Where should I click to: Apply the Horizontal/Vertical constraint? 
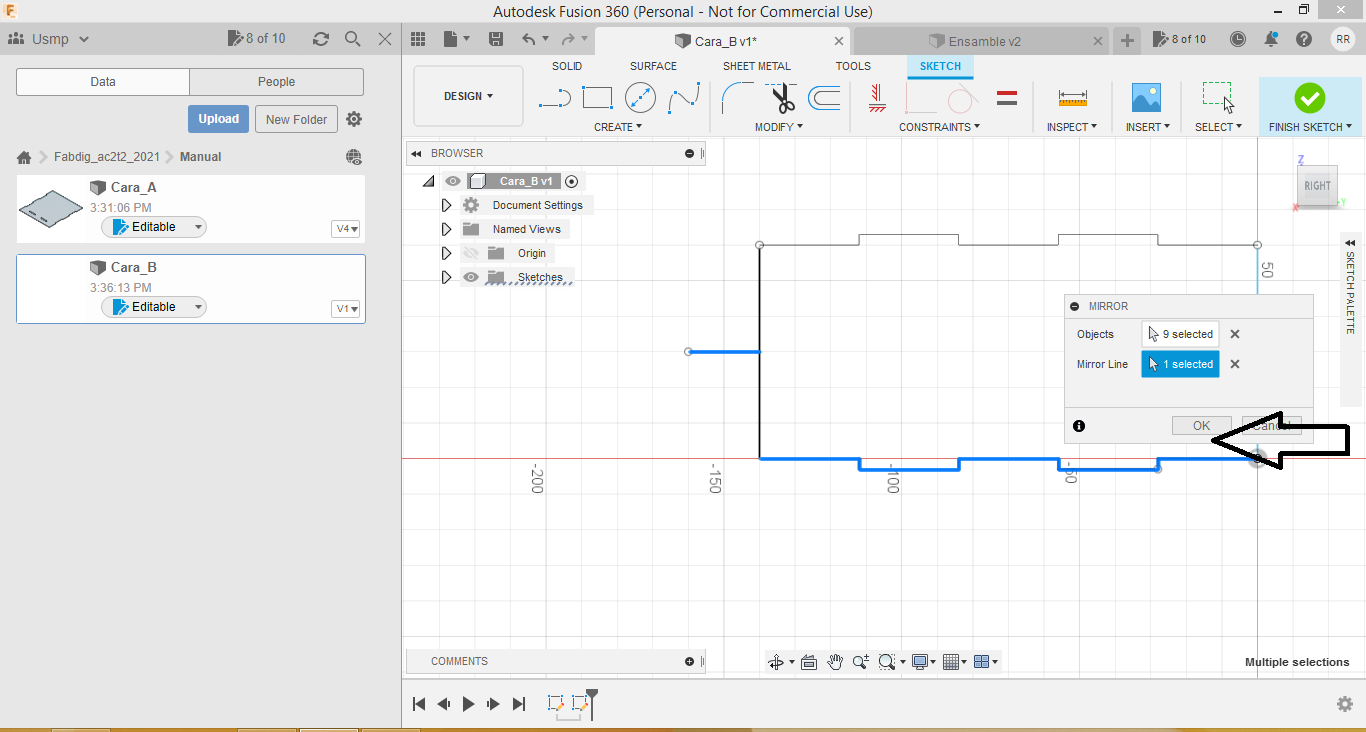(x=877, y=98)
